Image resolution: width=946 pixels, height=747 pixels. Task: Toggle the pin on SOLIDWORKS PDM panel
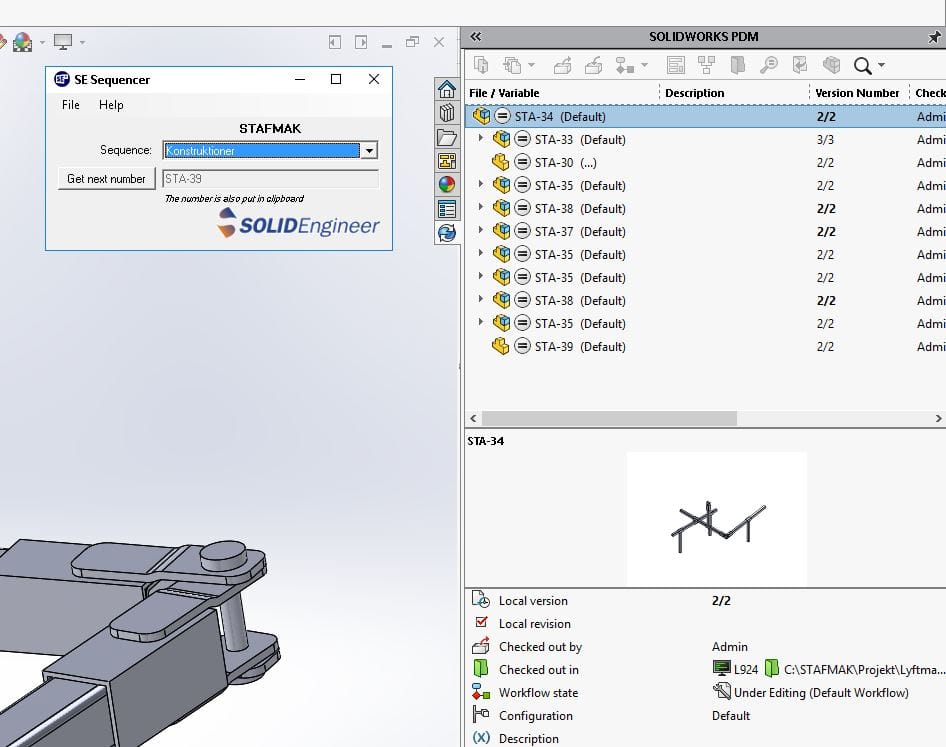point(934,37)
